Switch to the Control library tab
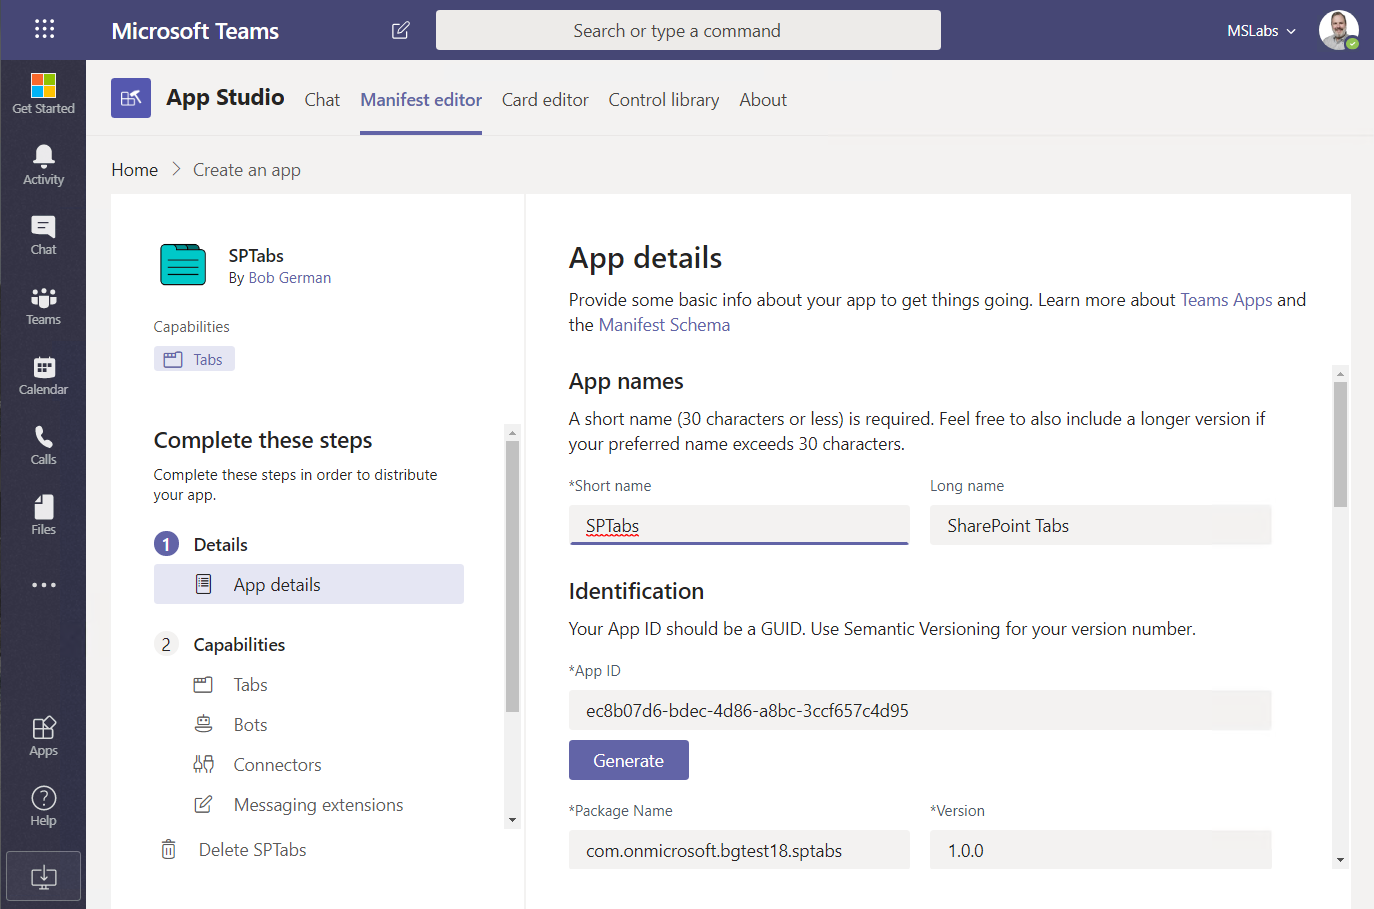This screenshot has height=909, width=1374. click(x=663, y=100)
